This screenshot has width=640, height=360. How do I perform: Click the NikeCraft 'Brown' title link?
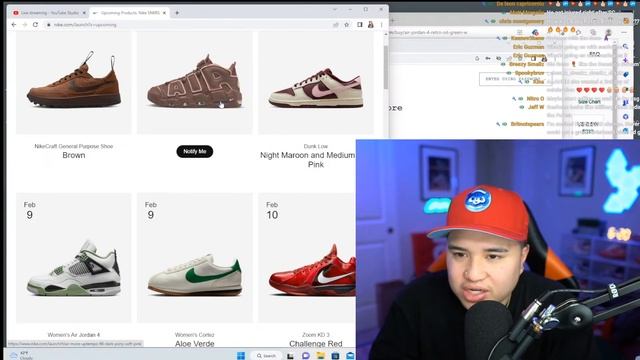click(74, 155)
